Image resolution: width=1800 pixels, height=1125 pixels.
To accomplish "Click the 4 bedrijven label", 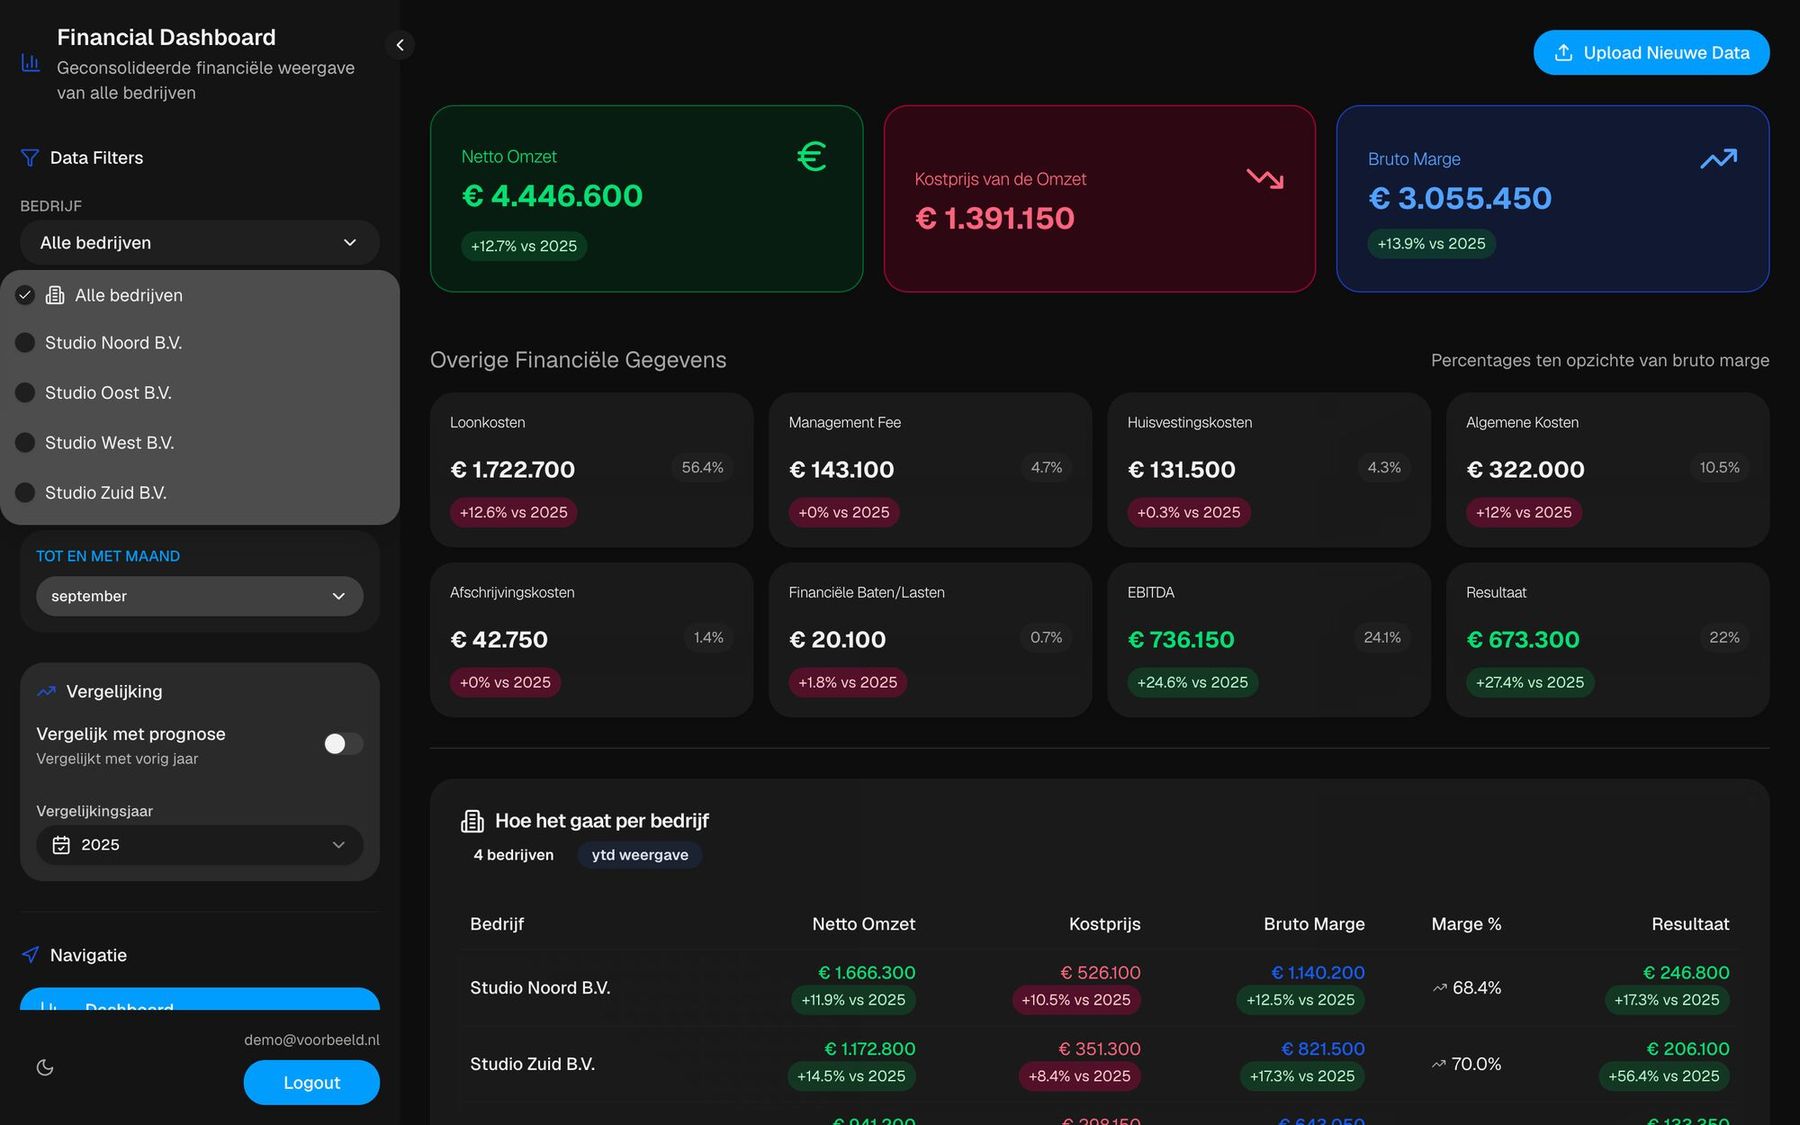I will tap(514, 855).
